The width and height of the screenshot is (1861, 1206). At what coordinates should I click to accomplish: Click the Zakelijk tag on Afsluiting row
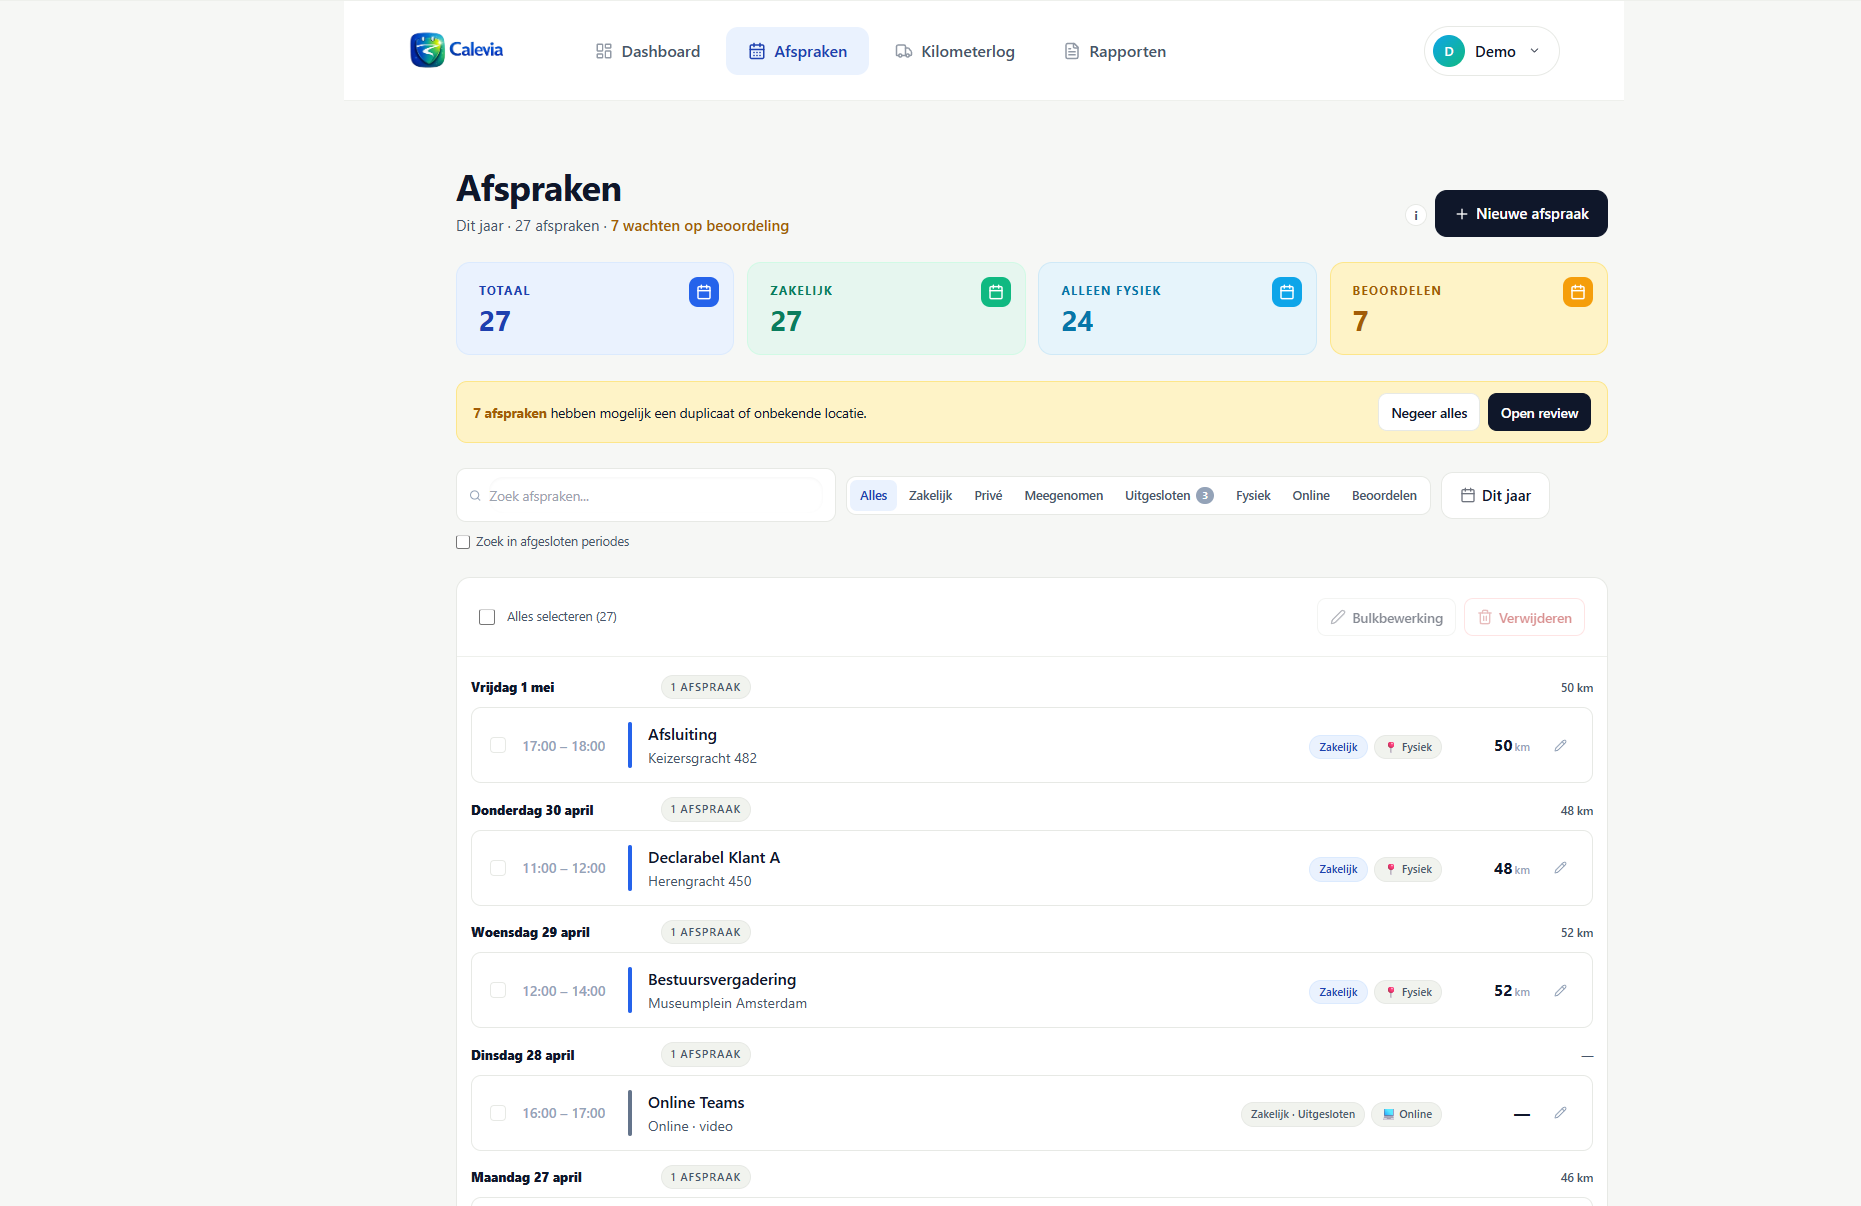tap(1338, 747)
